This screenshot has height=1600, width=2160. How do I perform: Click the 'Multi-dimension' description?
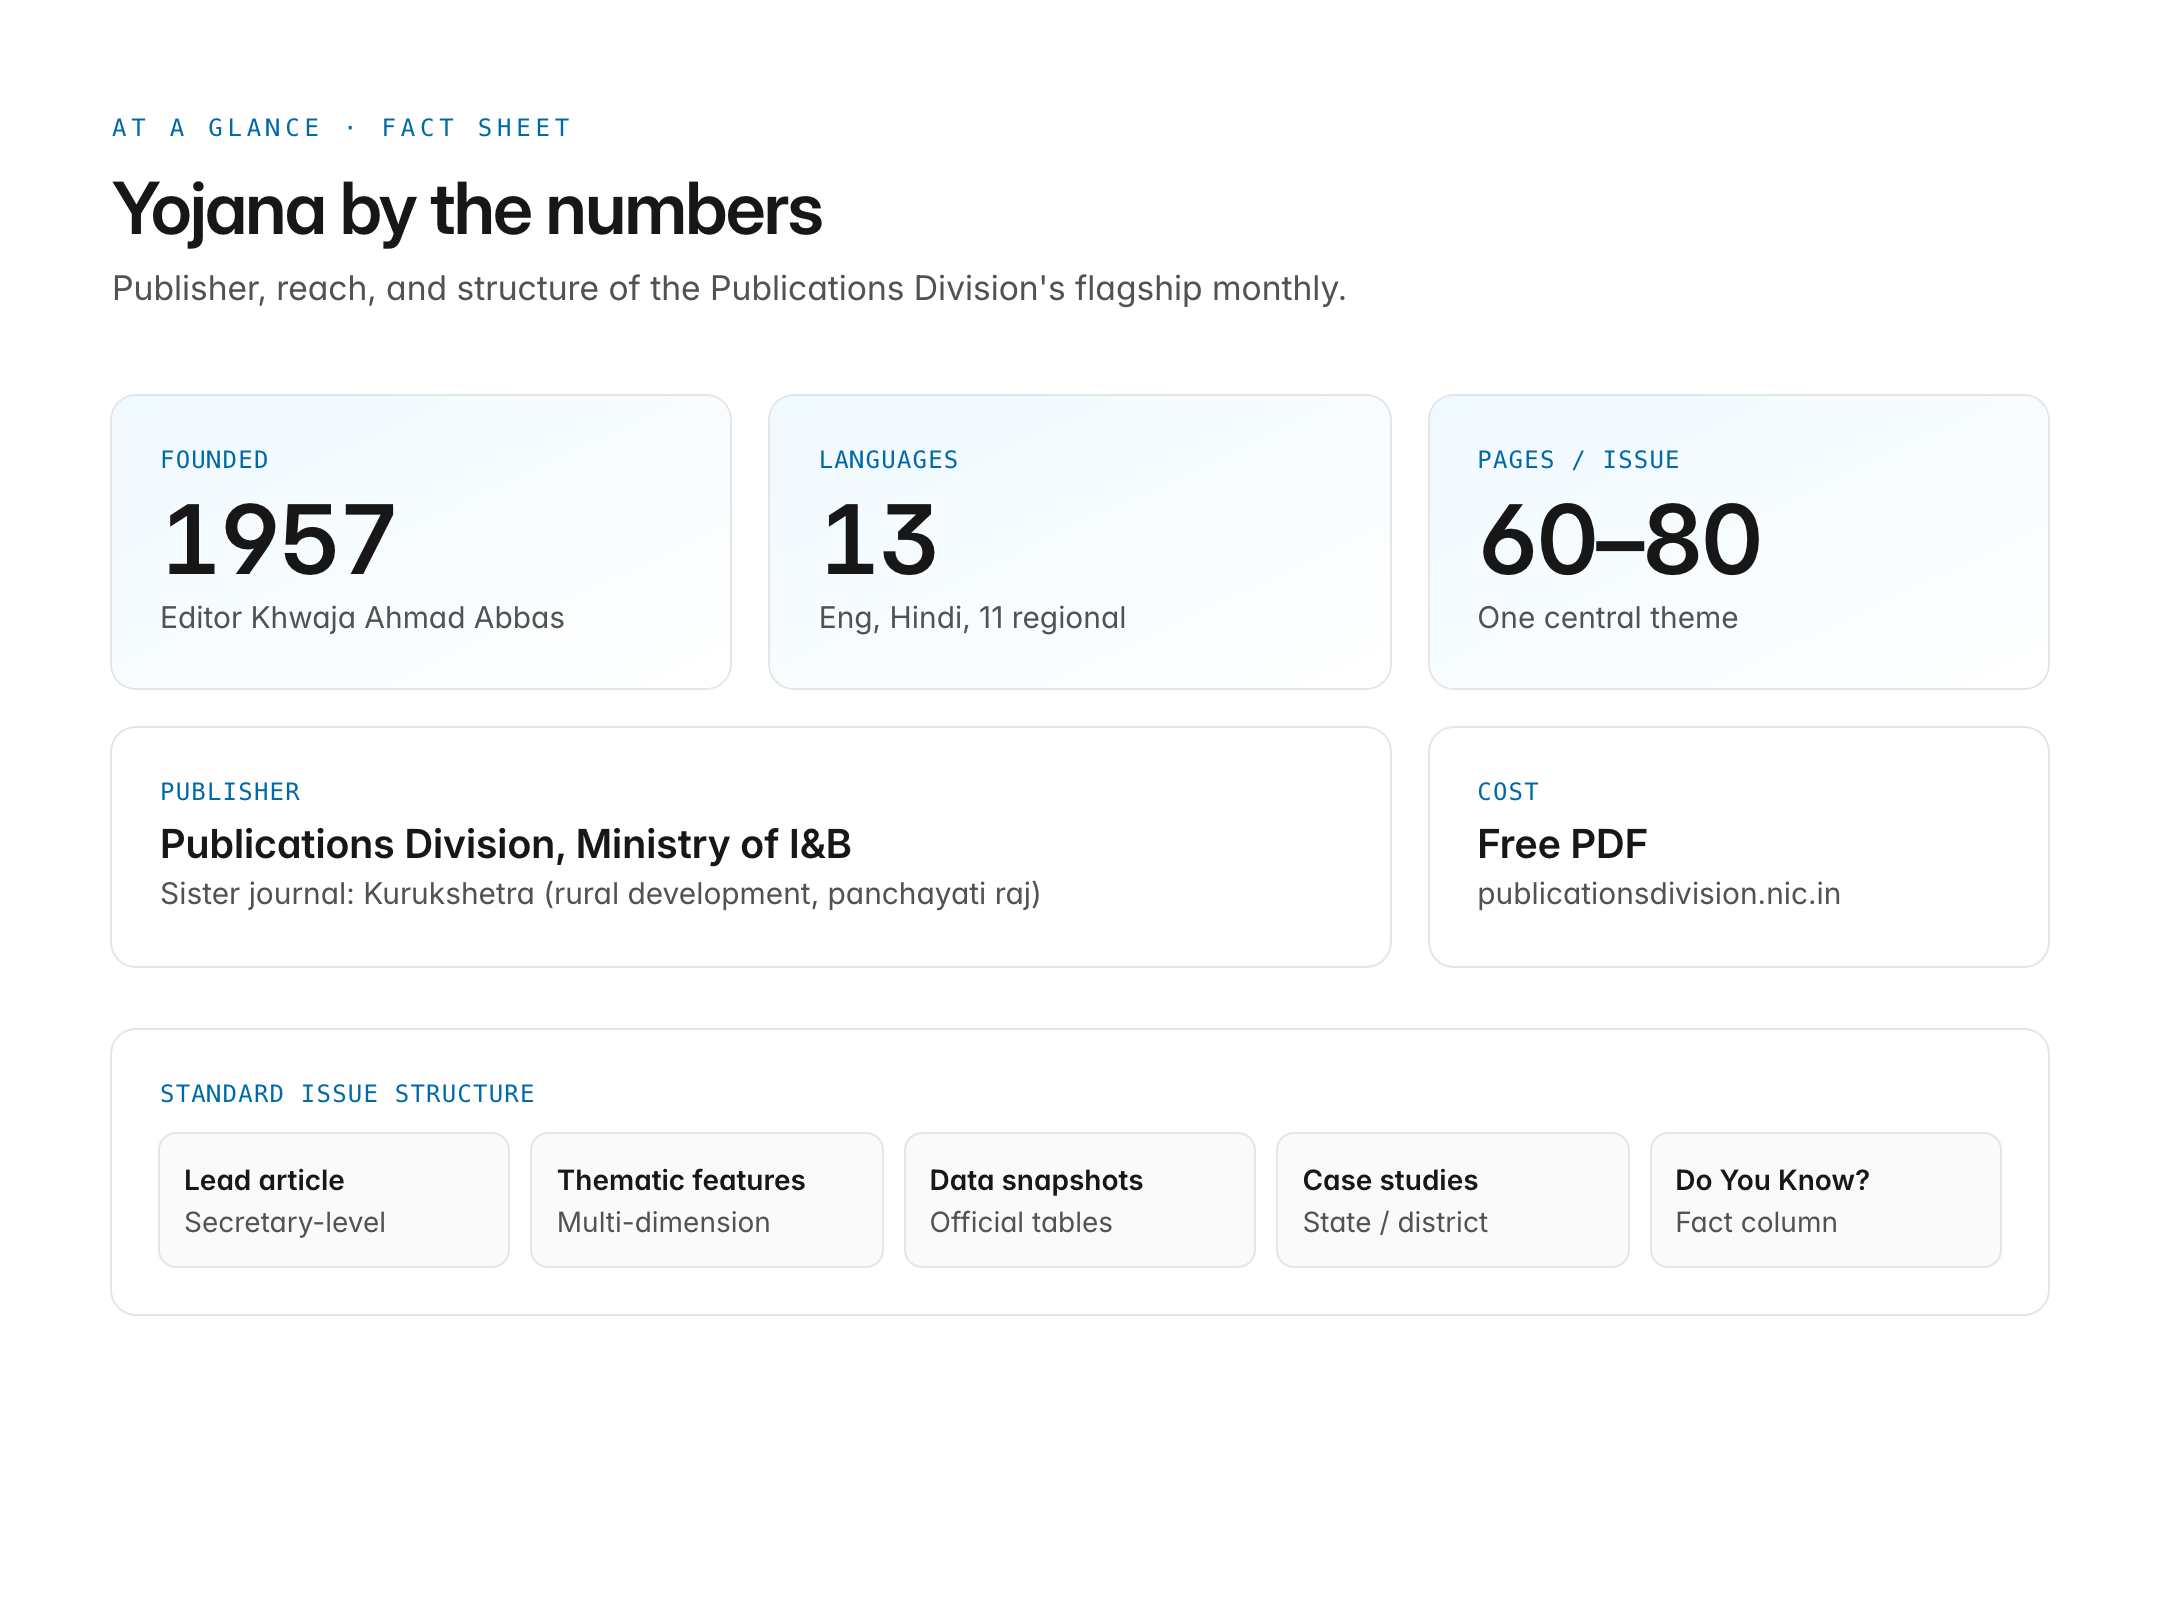pos(663,1222)
